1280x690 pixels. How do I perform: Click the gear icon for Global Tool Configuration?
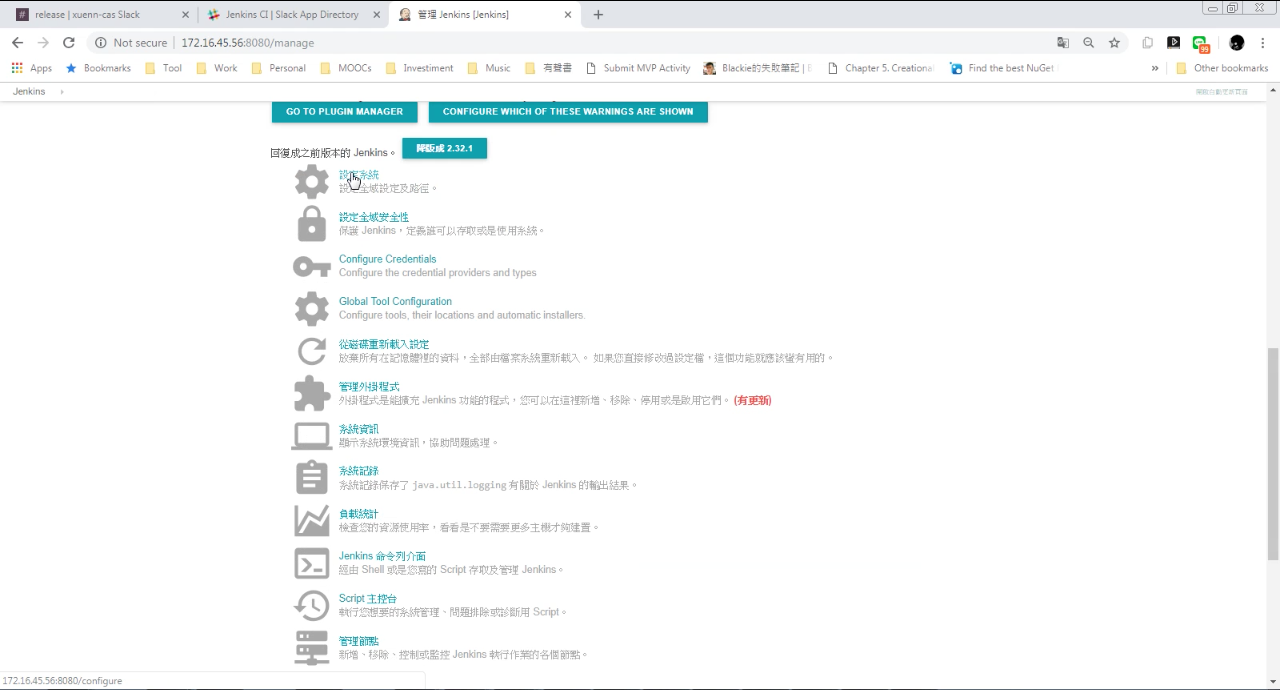[x=311, y=309]
